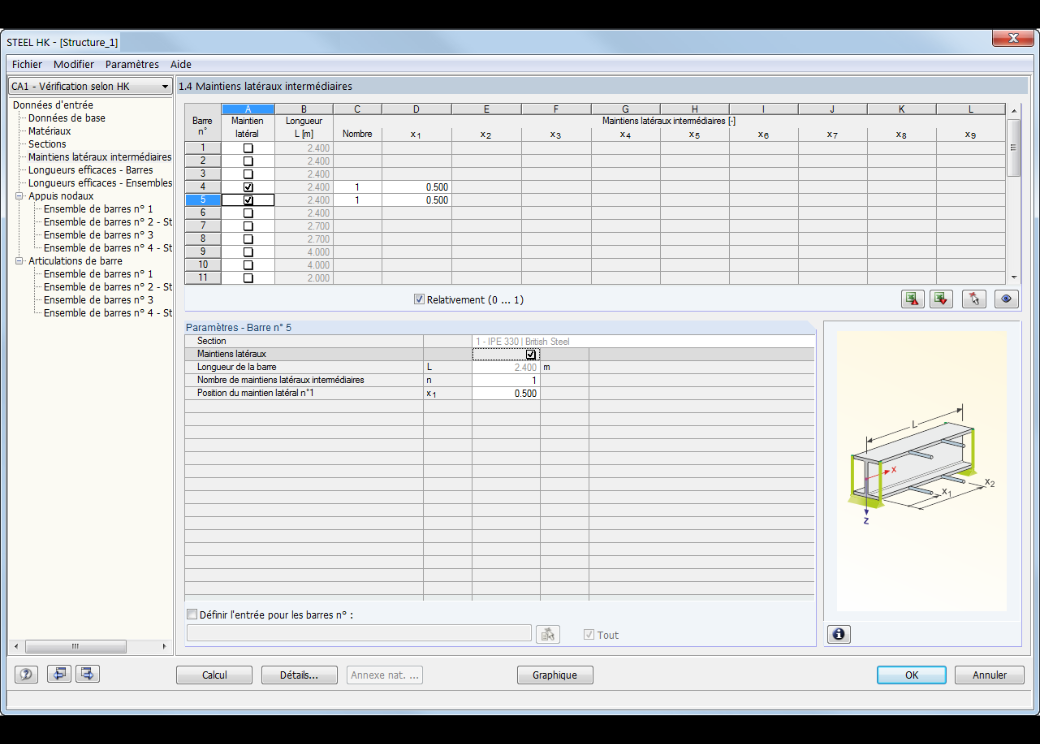Select Maintiens latéraux intermédiaires tree item
1040x744 pixels.
click(99, 157)
